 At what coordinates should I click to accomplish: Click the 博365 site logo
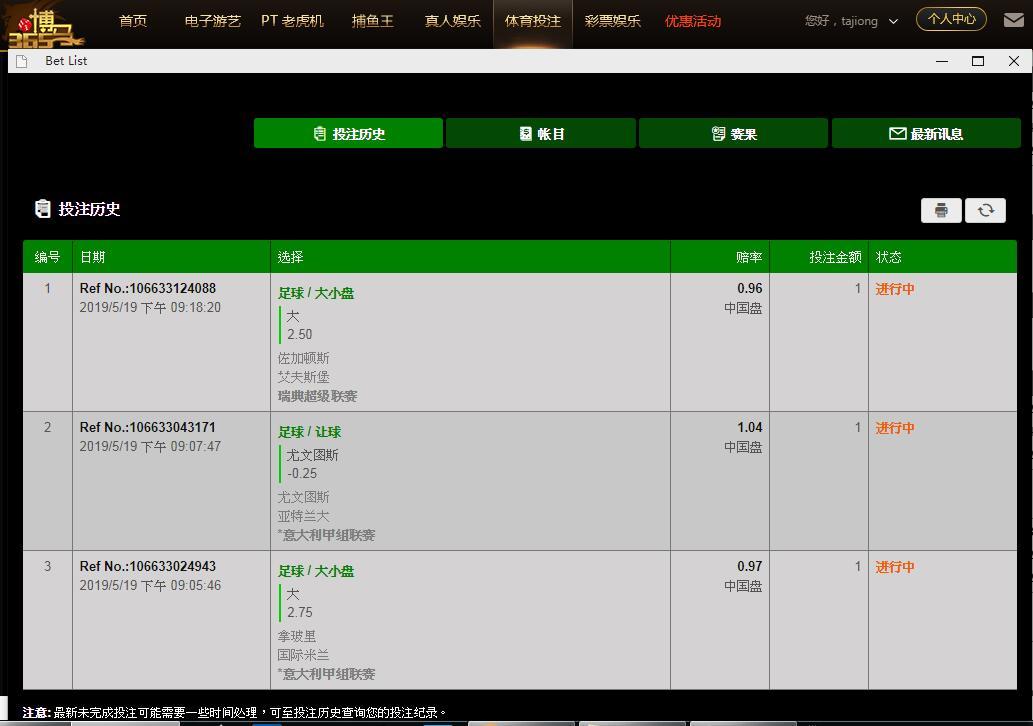(x=46, y=28)
